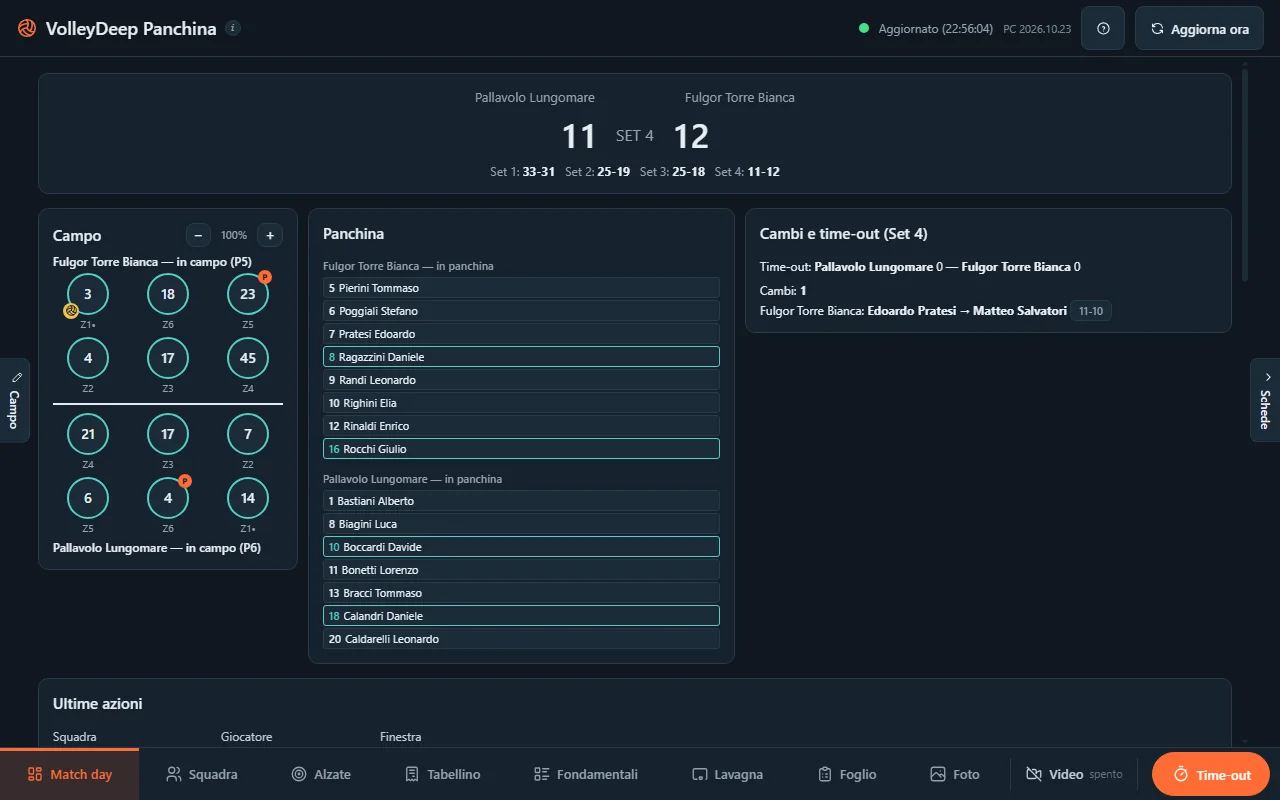Click the VolleyDeep volleyball logo icon
Image resolution: width=1280 pixels, height=800 pixels.
[x=27, y=28]
